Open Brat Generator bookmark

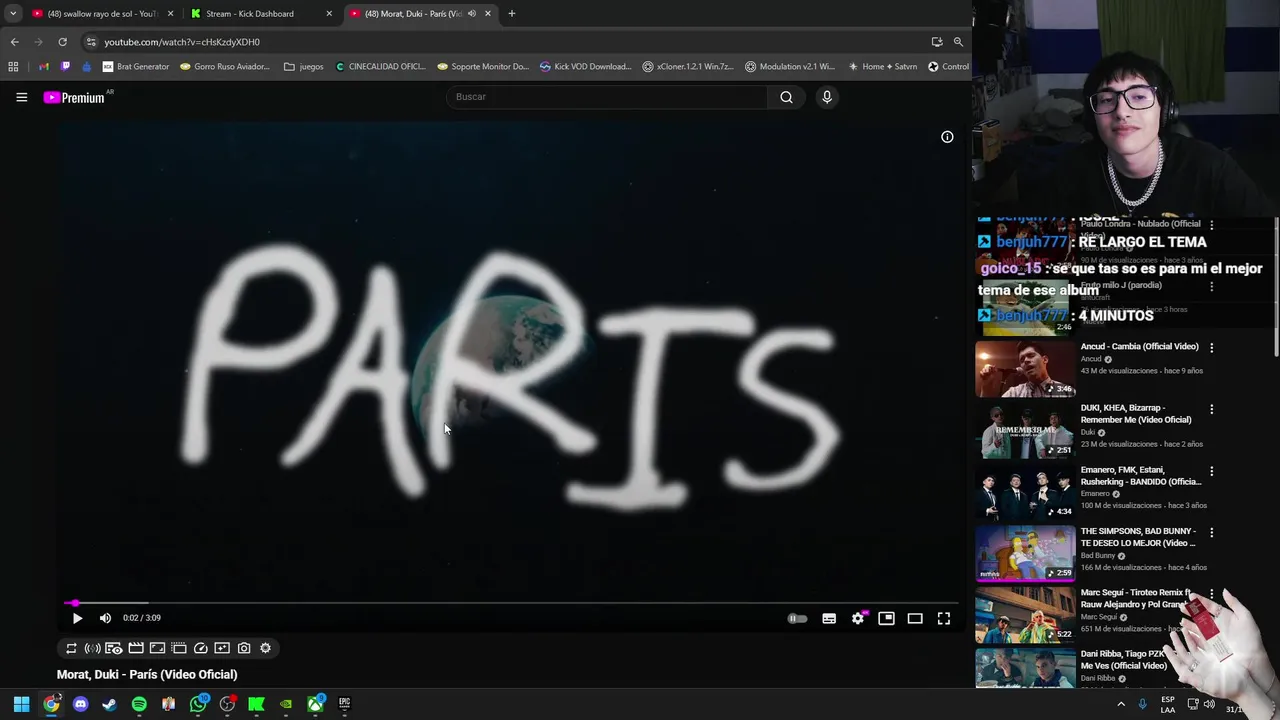(x=136, y=67)
